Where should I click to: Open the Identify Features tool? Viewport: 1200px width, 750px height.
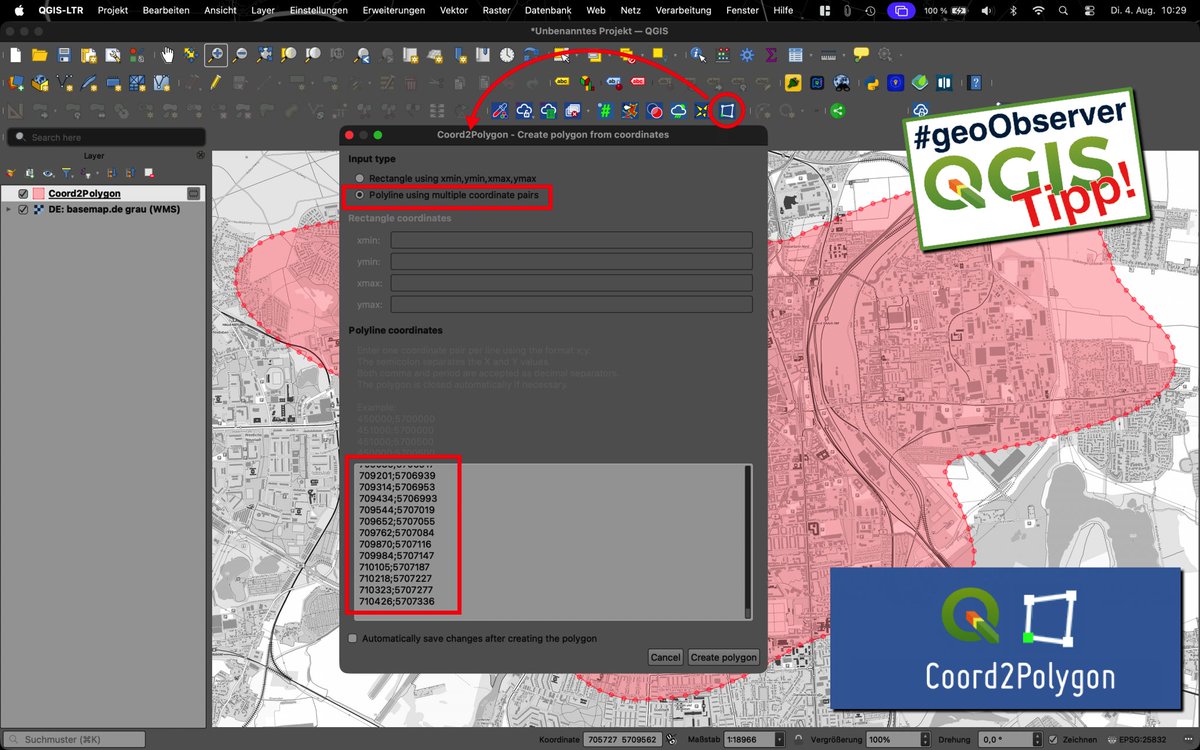click(x=697, y=55)
